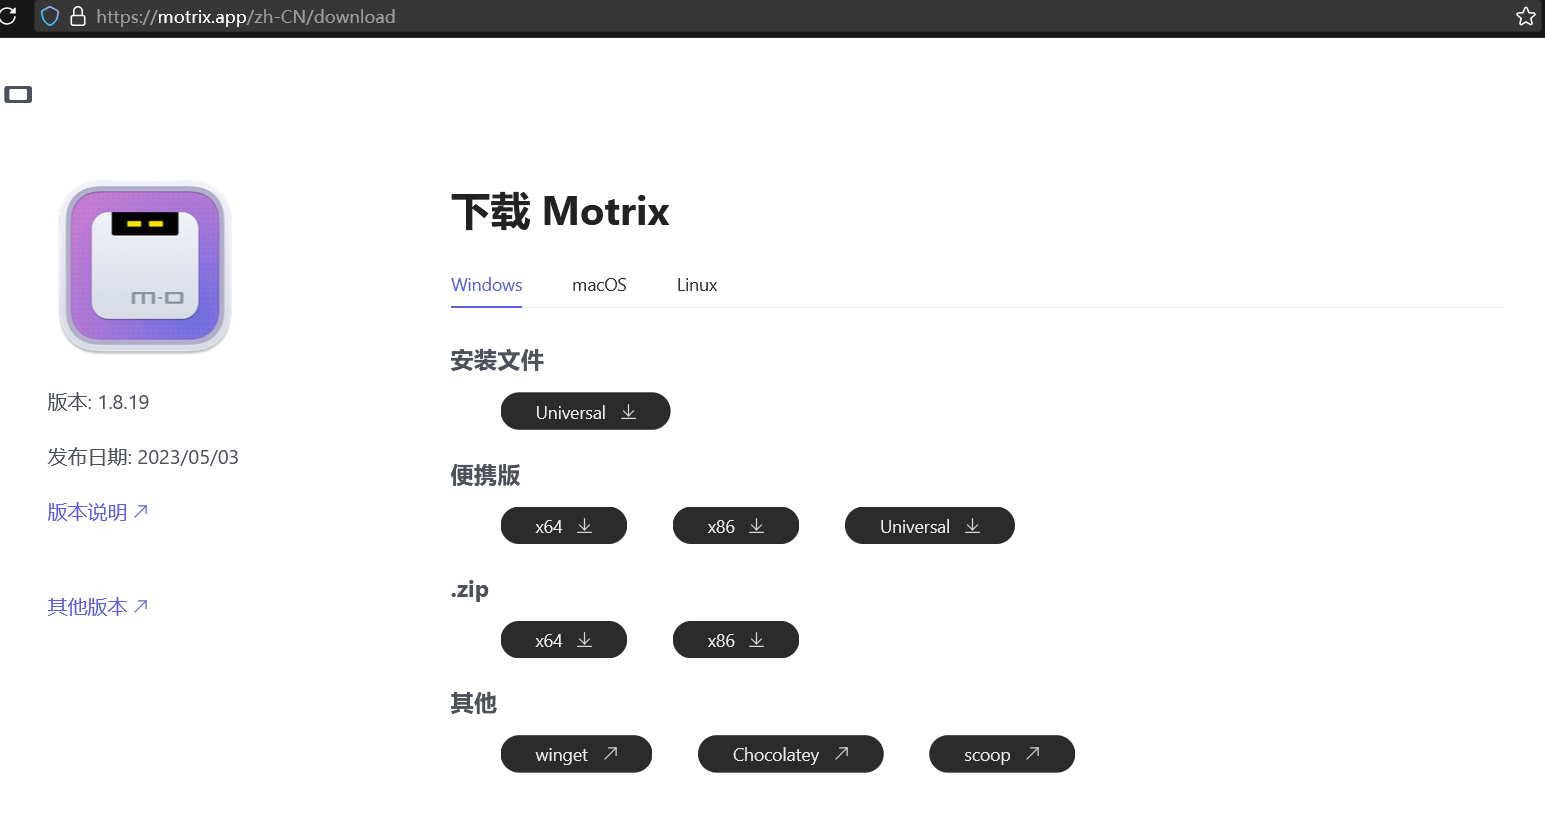Screen dimensions: 1545x830
Task: Click the 下载 Motrix heading
Action: coord(560,211)
